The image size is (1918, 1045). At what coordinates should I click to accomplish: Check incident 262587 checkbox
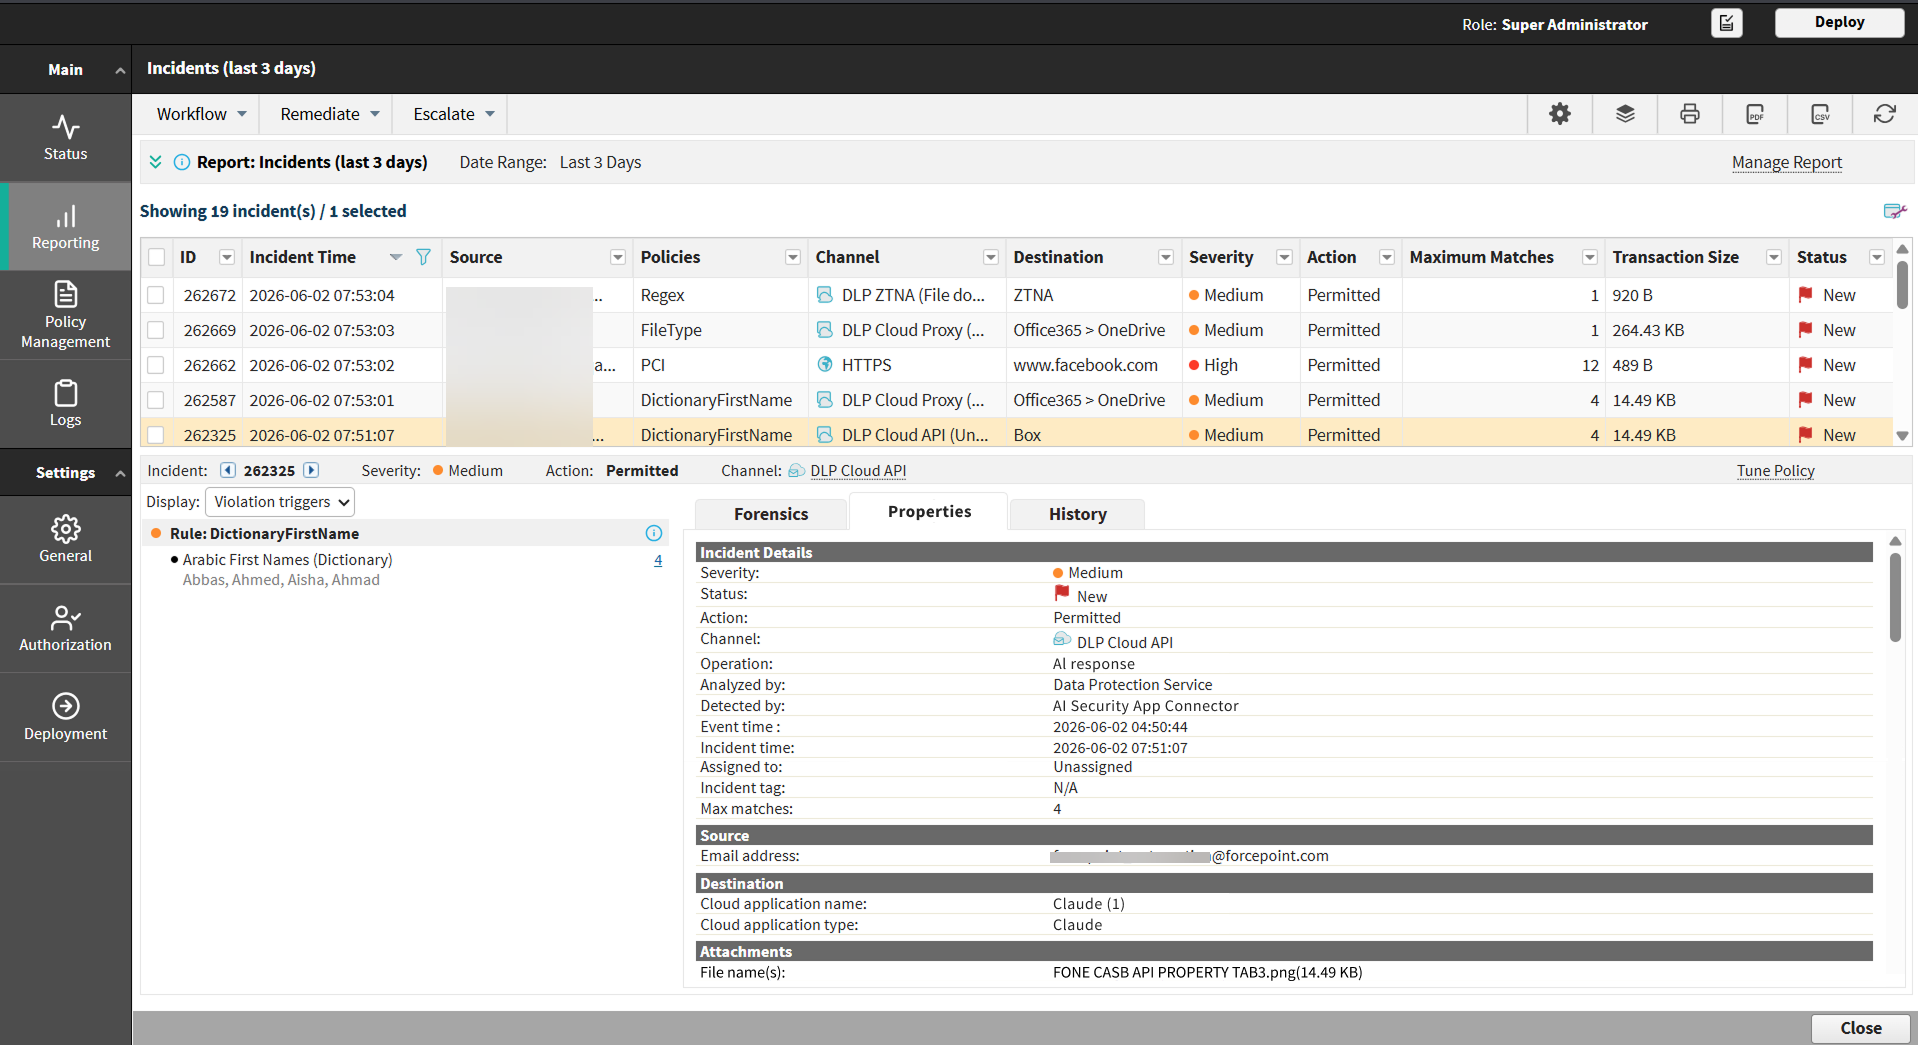[x=156, y=400]
